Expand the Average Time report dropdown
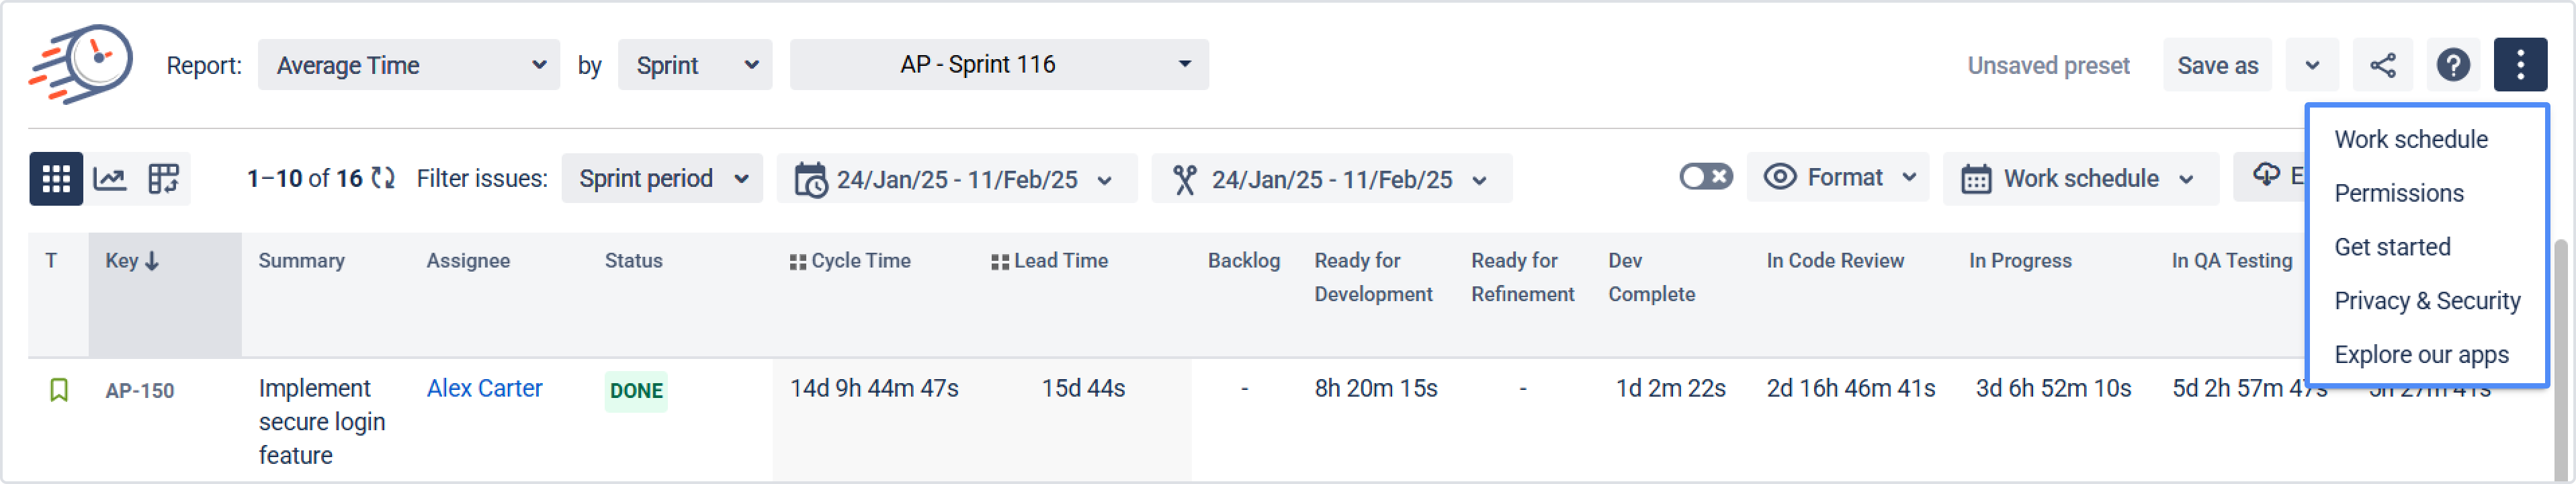 (409, 66)
